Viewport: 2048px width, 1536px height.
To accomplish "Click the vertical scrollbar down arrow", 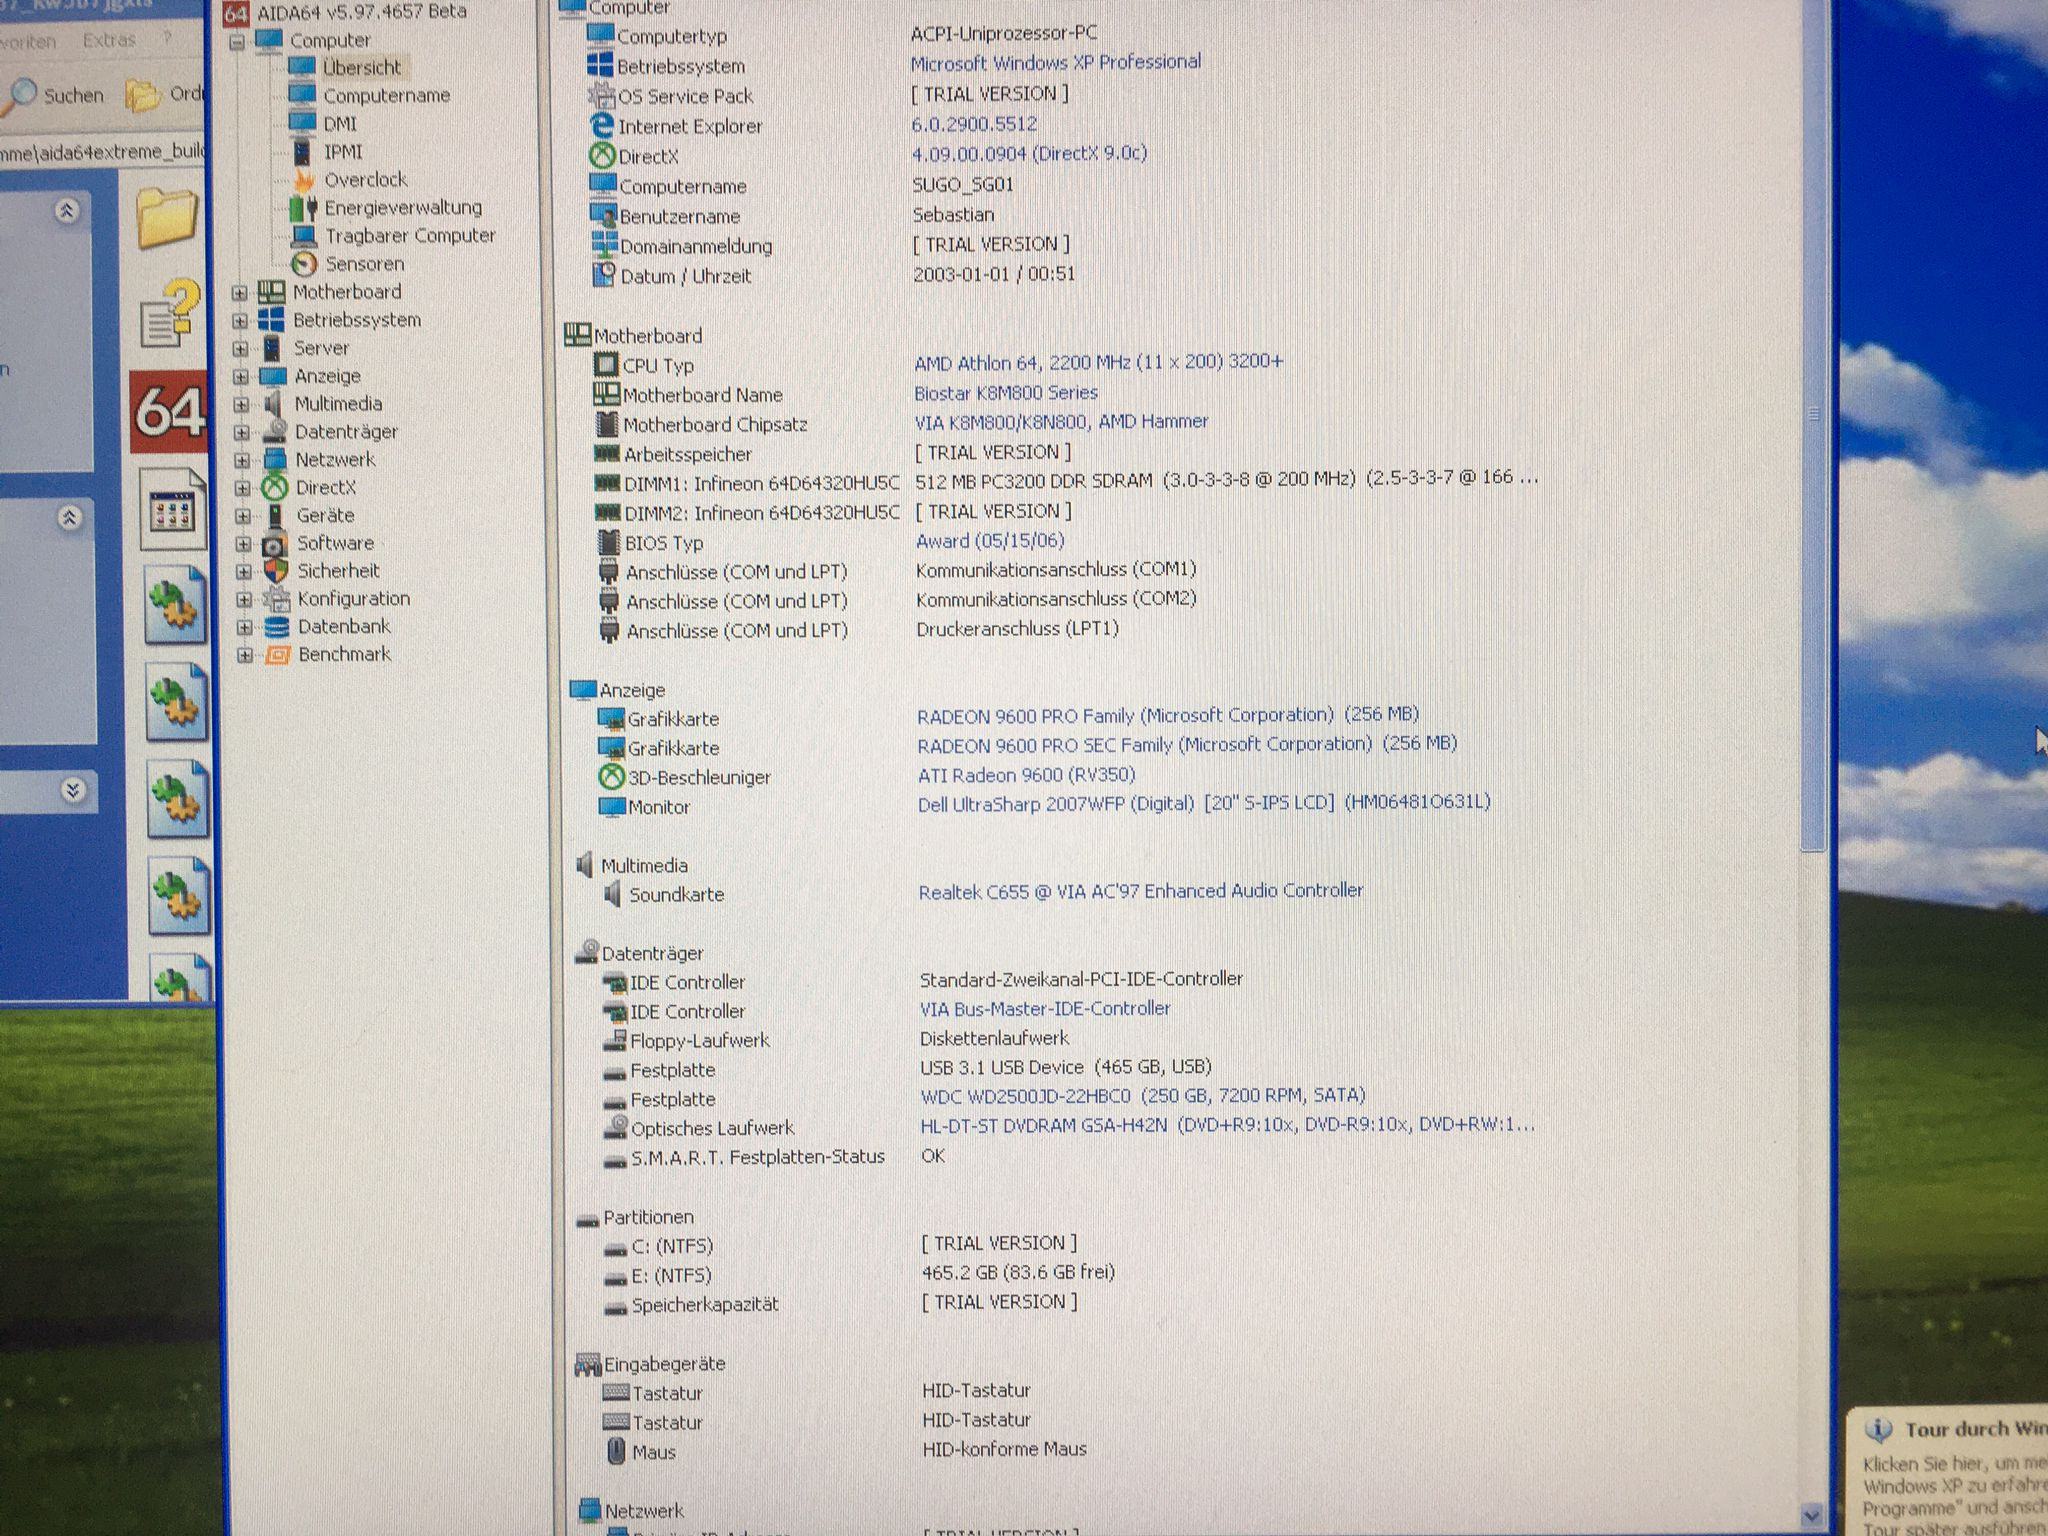I will tap(1811, 1516).
